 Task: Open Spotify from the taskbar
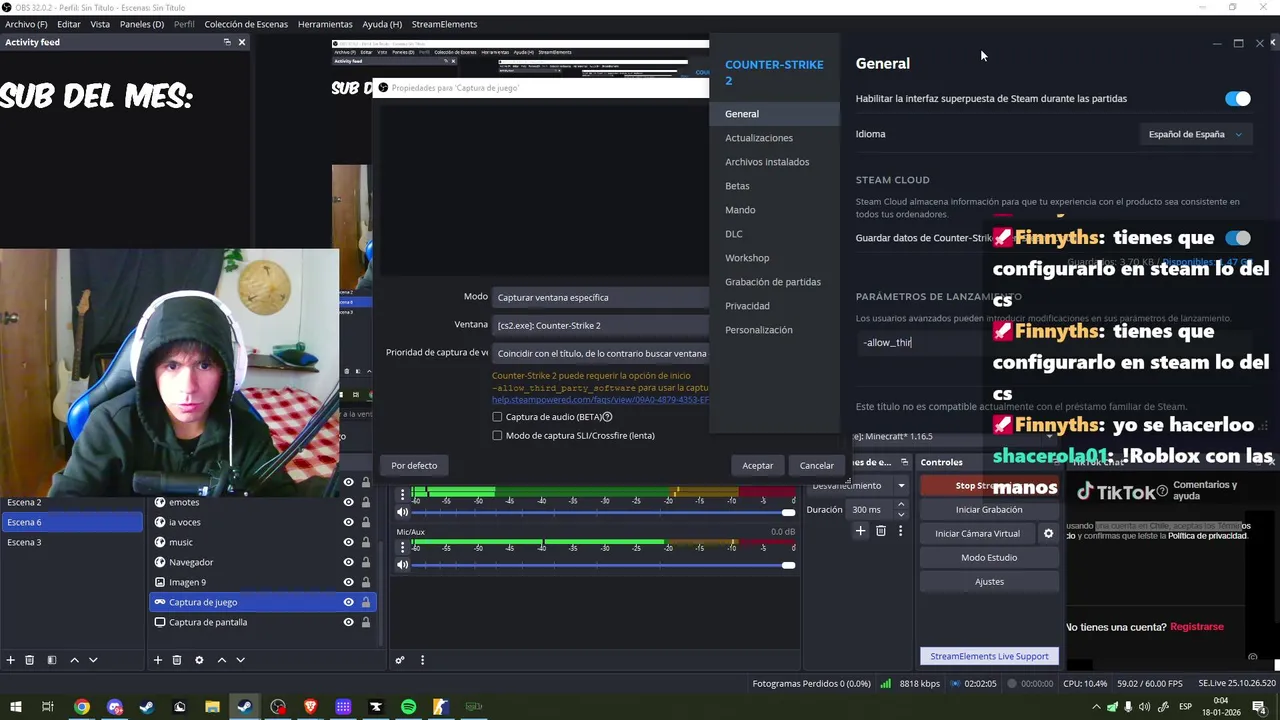[408, 707]
